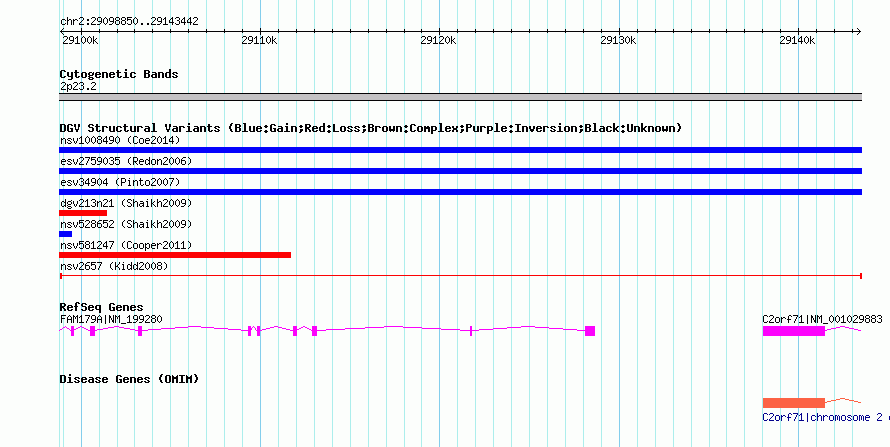This screenshot has width=890, height=447.
Task: Click the Cytogenetic Bands track title
Action: click(x=119, y=74)
